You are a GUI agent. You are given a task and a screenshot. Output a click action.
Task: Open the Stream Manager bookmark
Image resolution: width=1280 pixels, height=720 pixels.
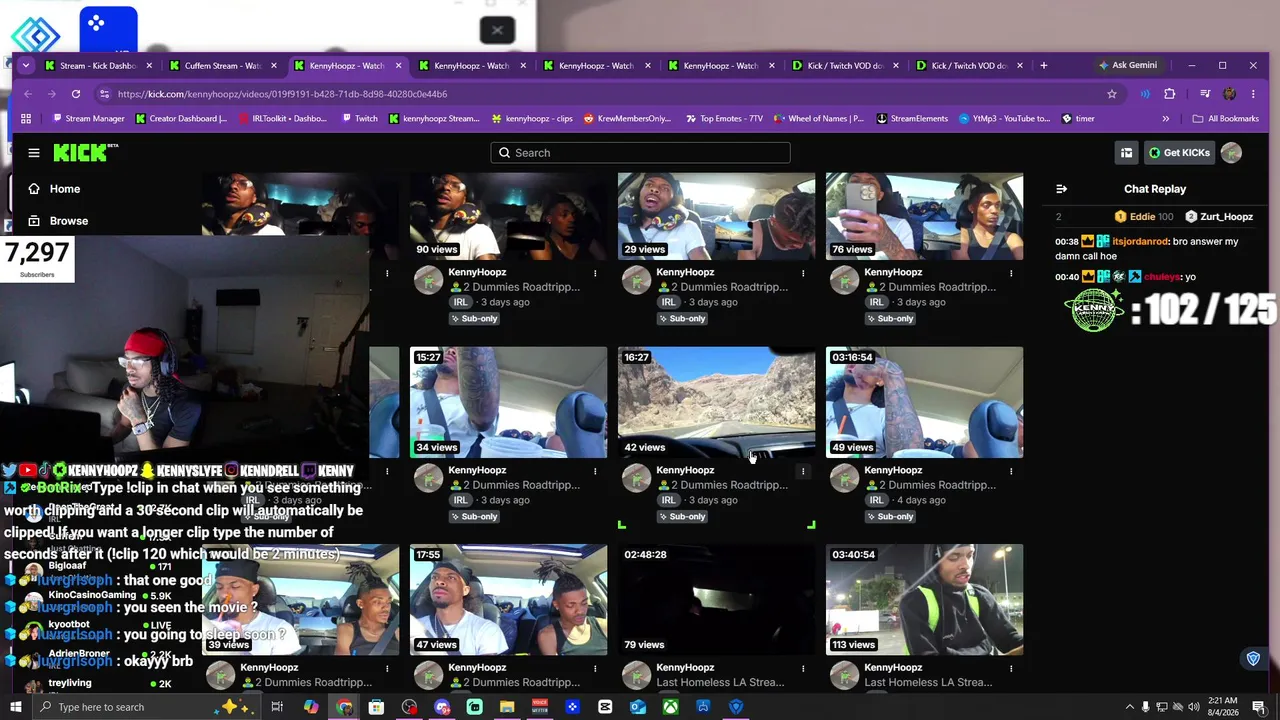(86, 118)
